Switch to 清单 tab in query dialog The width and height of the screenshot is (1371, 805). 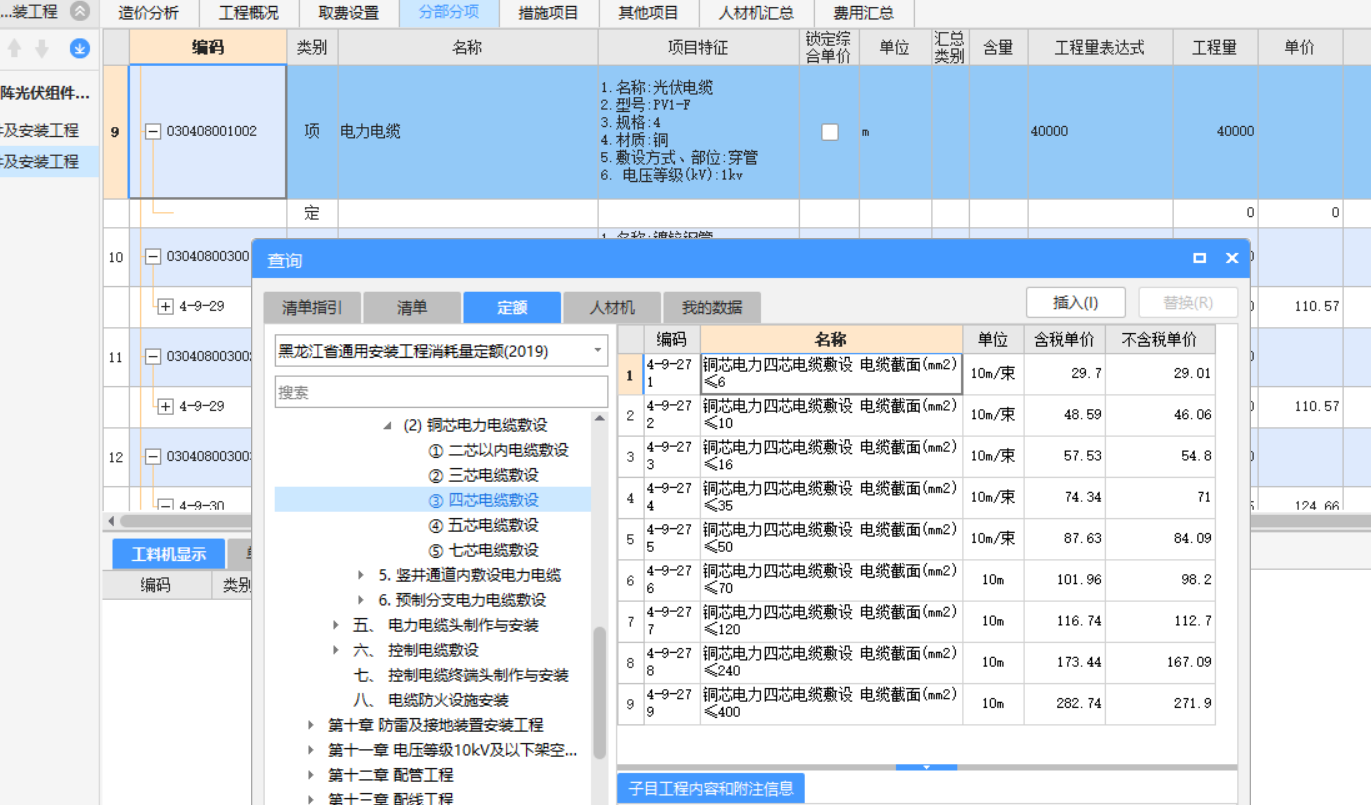tap(412, 308)
